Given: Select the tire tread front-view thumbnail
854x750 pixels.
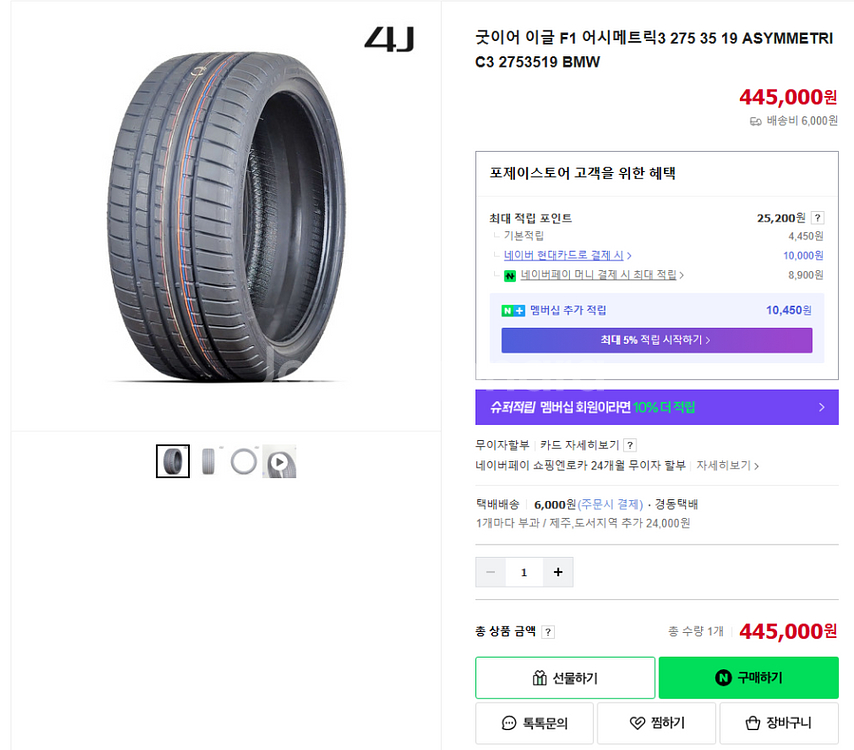Looking at the screenshot, I should tap(208, 461).
